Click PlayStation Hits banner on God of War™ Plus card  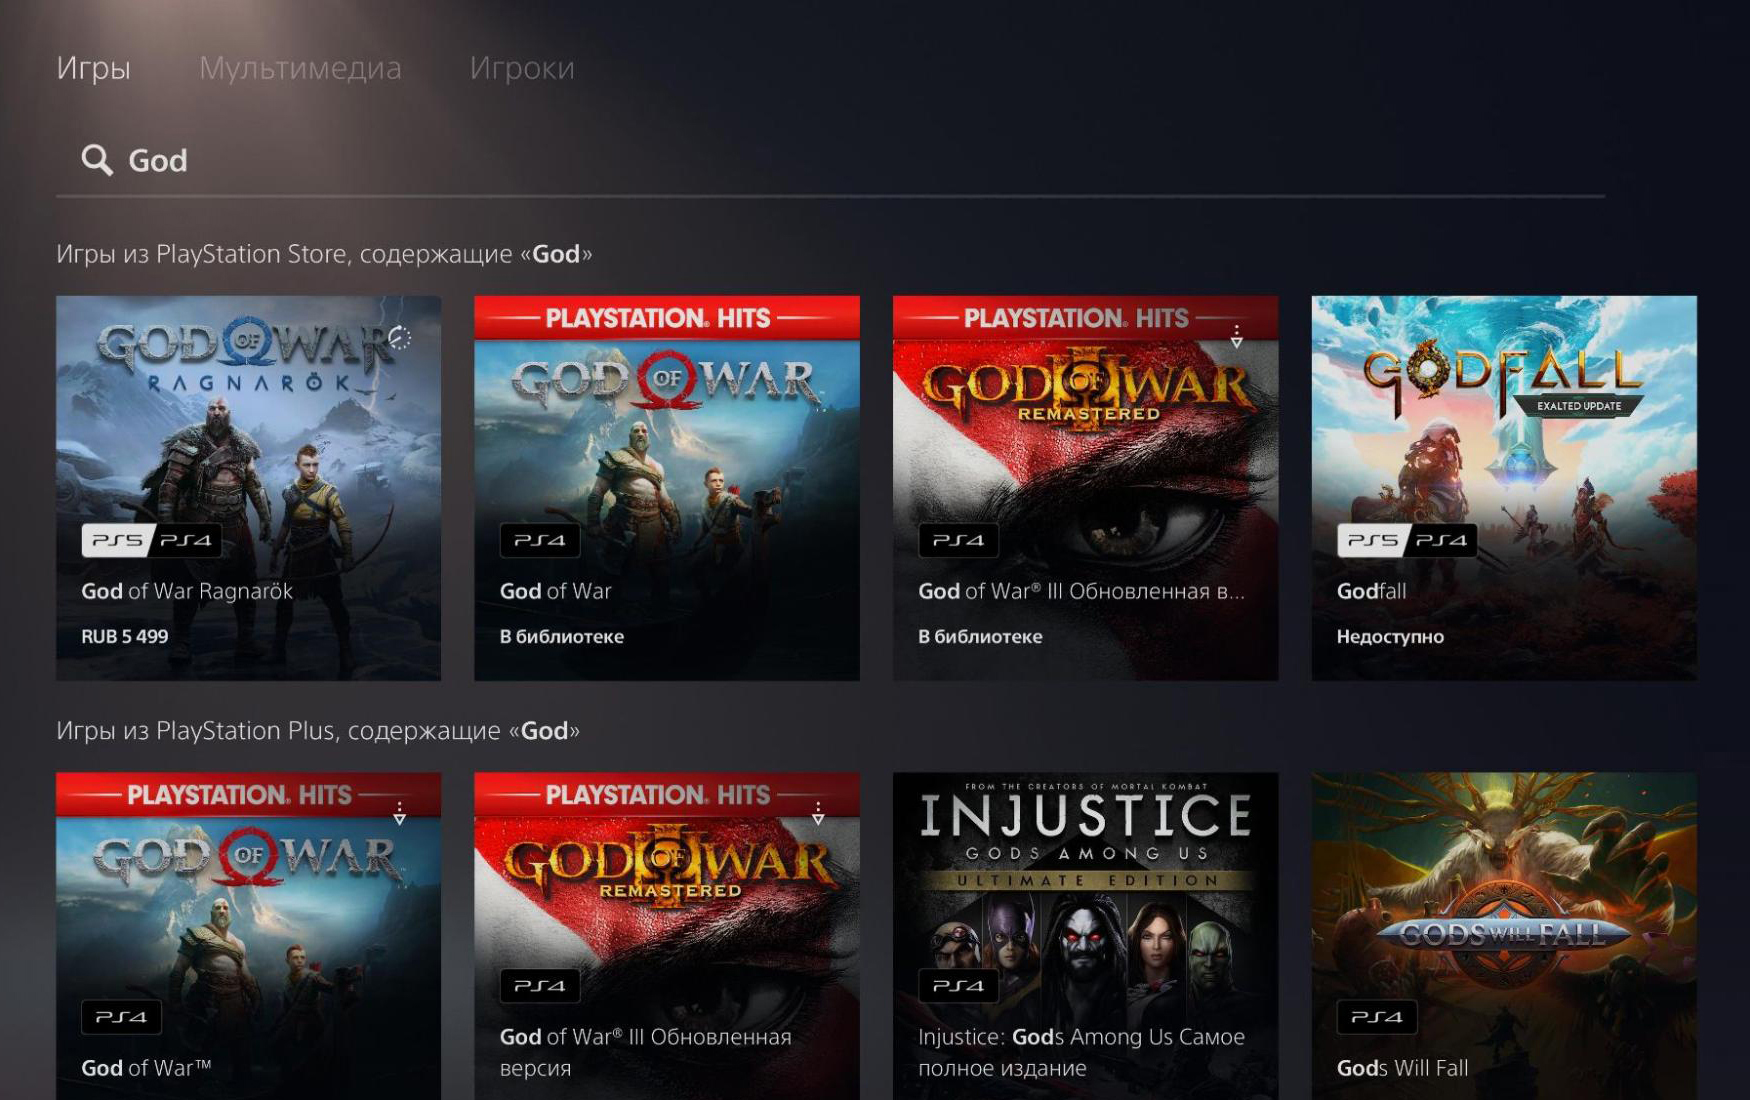tap(248, 795)
